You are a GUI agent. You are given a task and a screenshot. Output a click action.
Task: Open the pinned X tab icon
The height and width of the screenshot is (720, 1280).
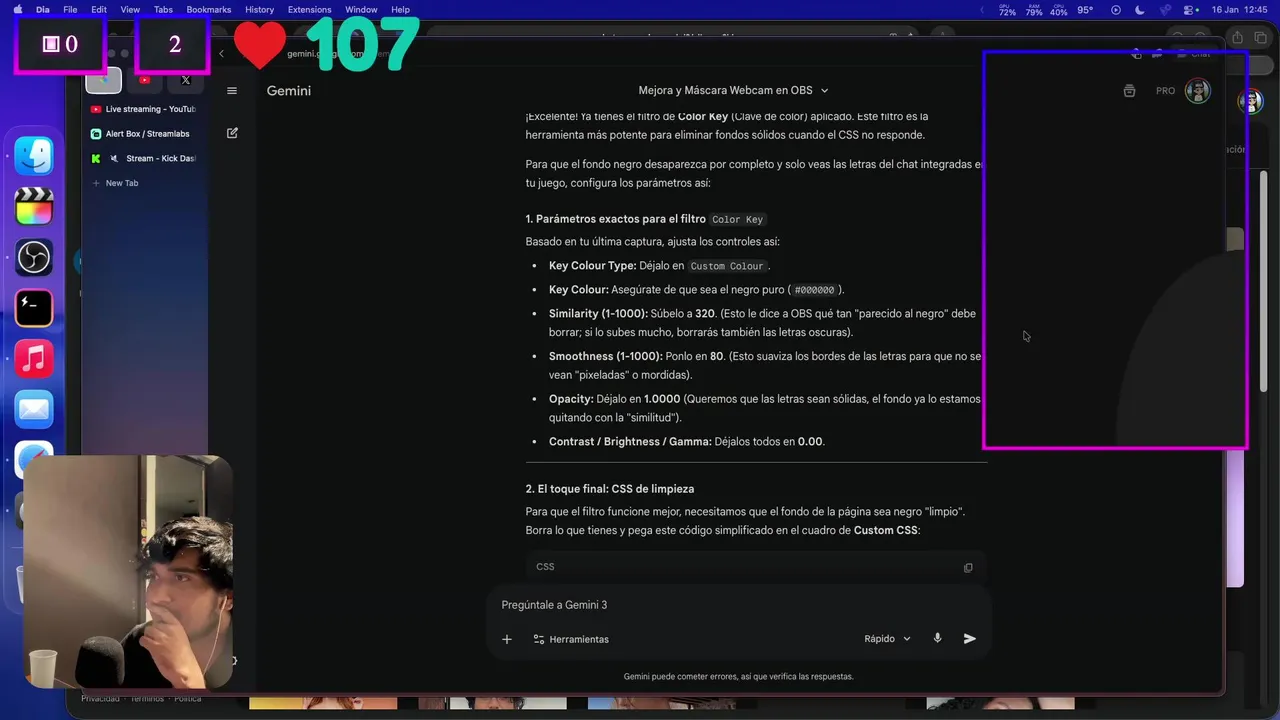coord(186,80)
